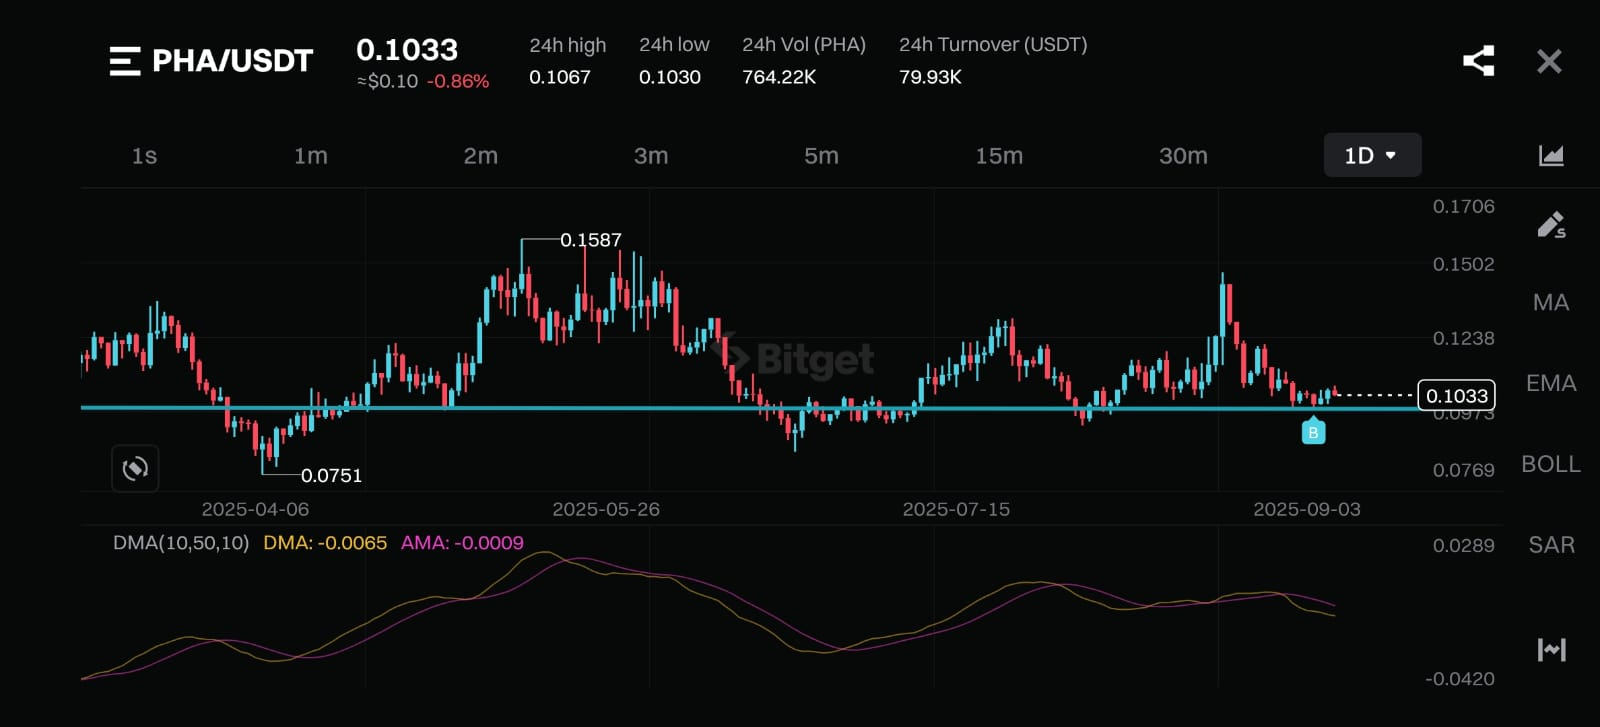1600x727 pixels.
Task: Open the hamburger menu beside PHA/USDT
Action: click(125, 61)
